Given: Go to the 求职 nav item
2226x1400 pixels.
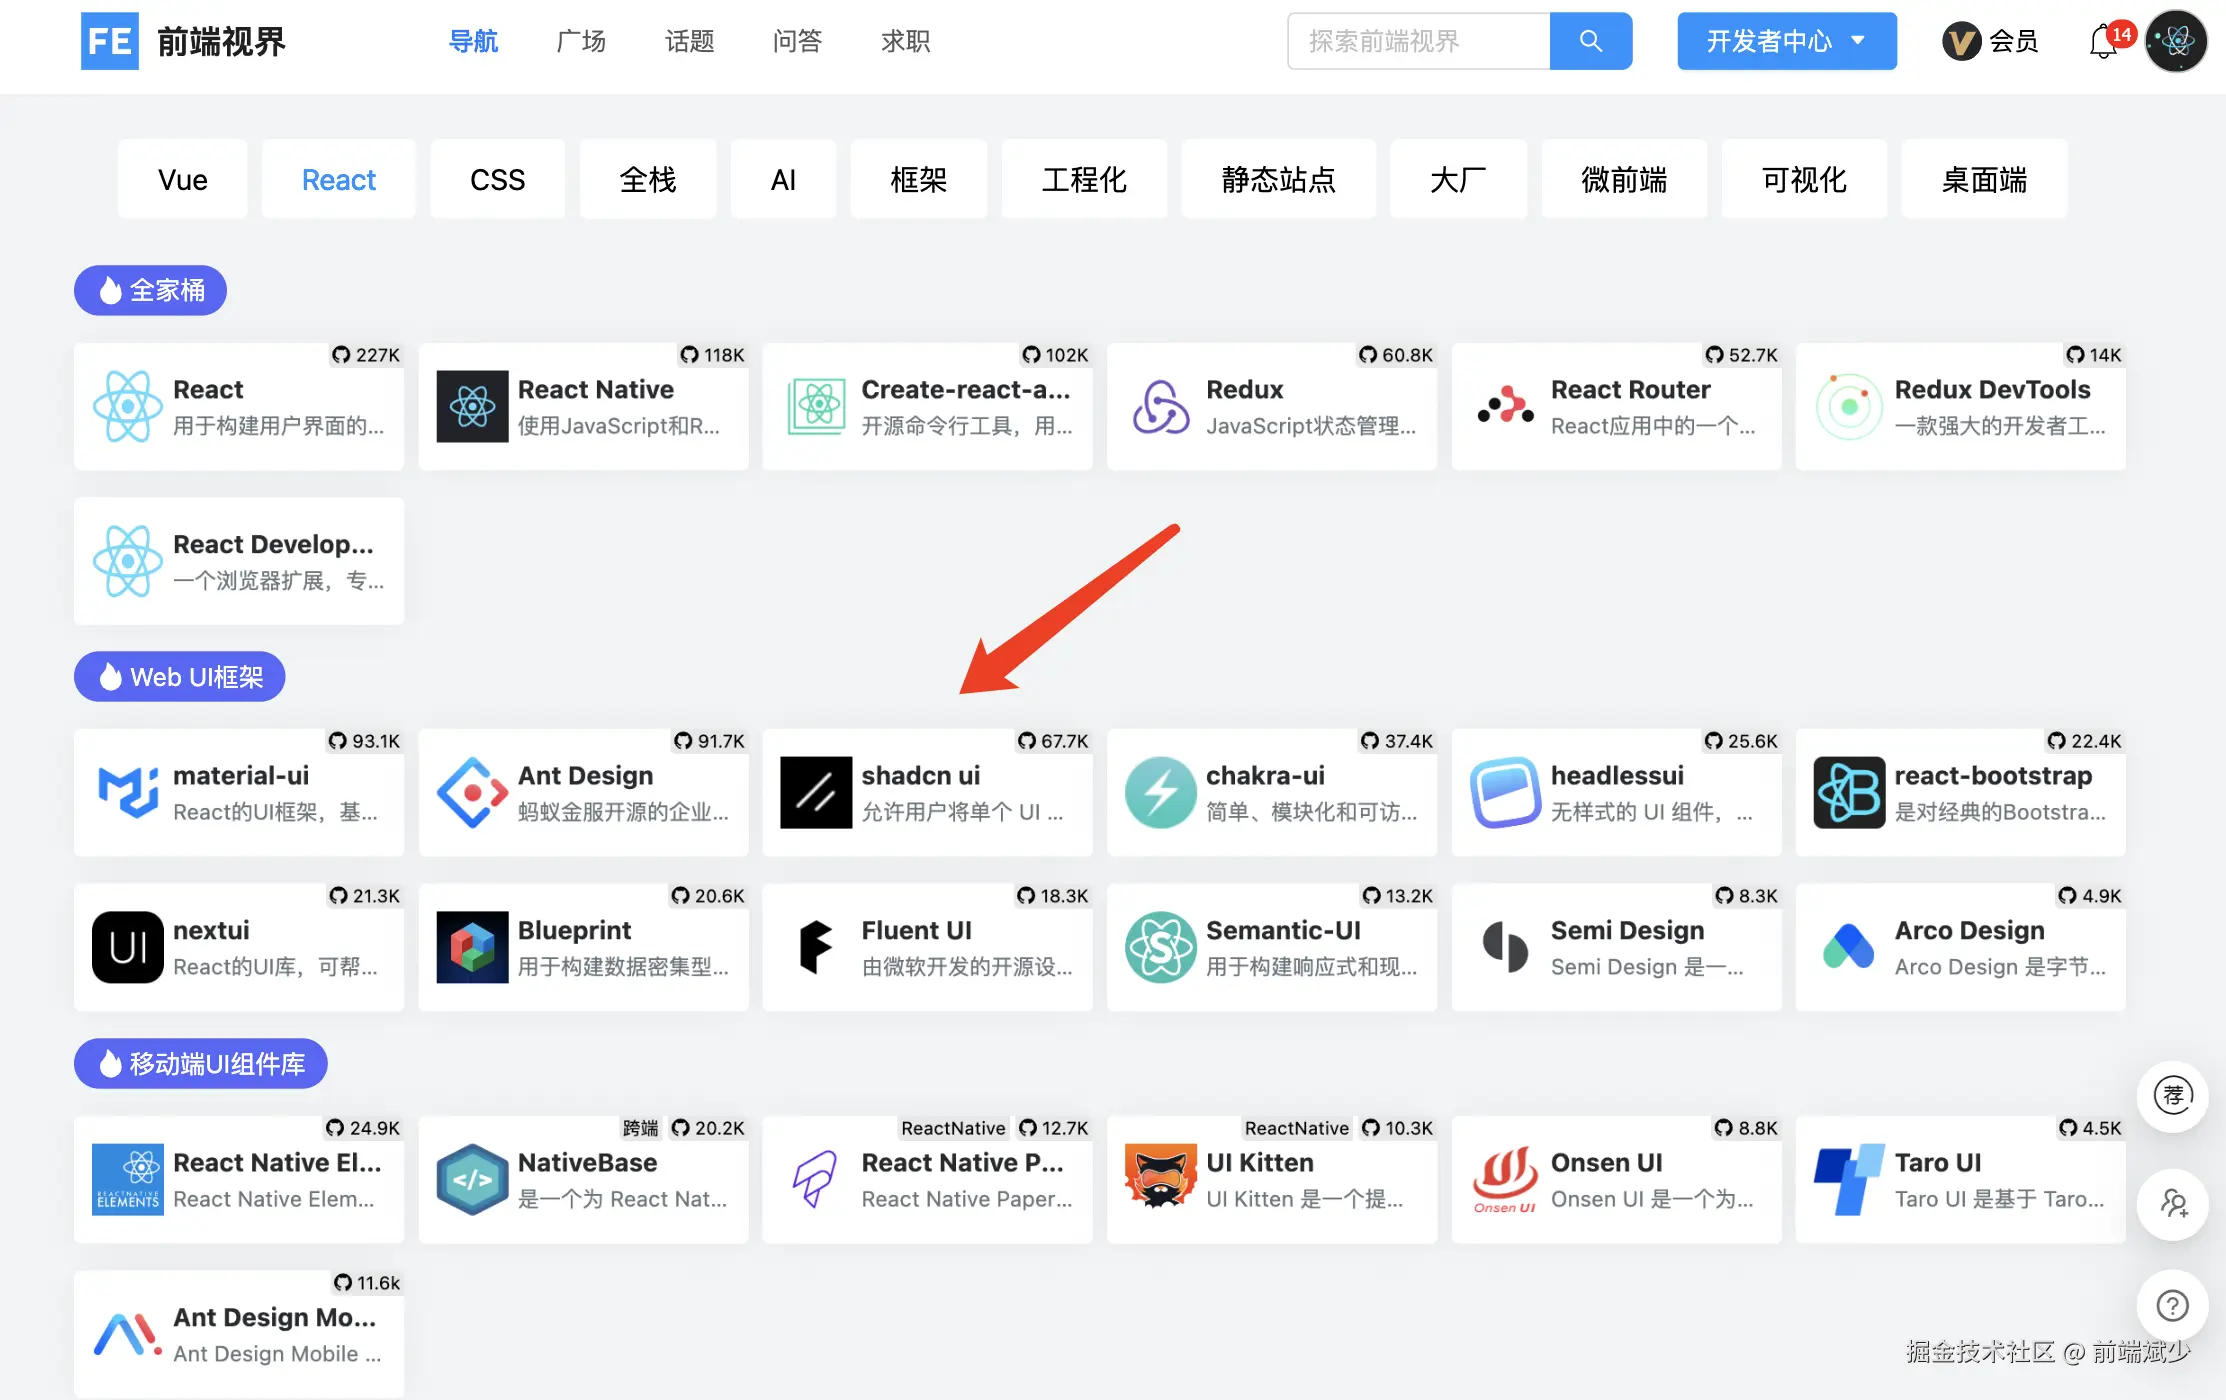Looking at the screenshot, I should (905, 41).
